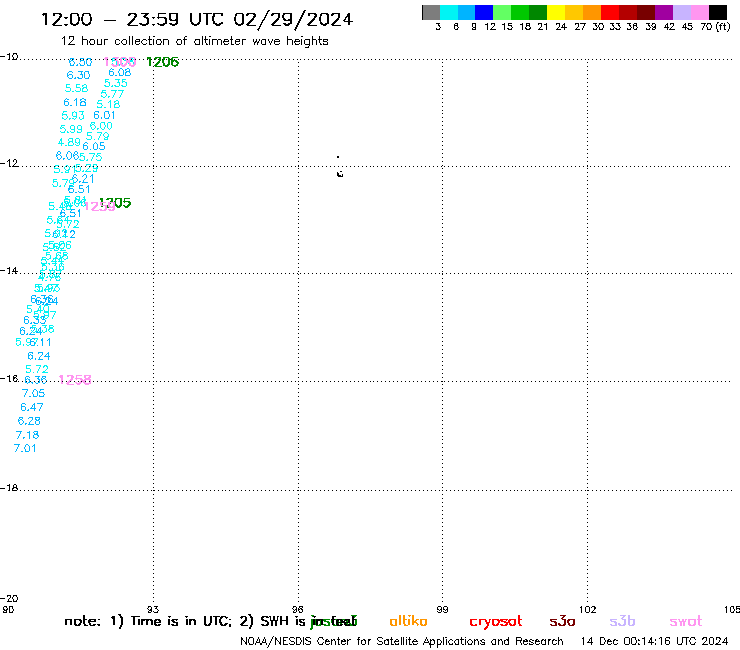Click the '-14' latitude axis label

point(9,270)
